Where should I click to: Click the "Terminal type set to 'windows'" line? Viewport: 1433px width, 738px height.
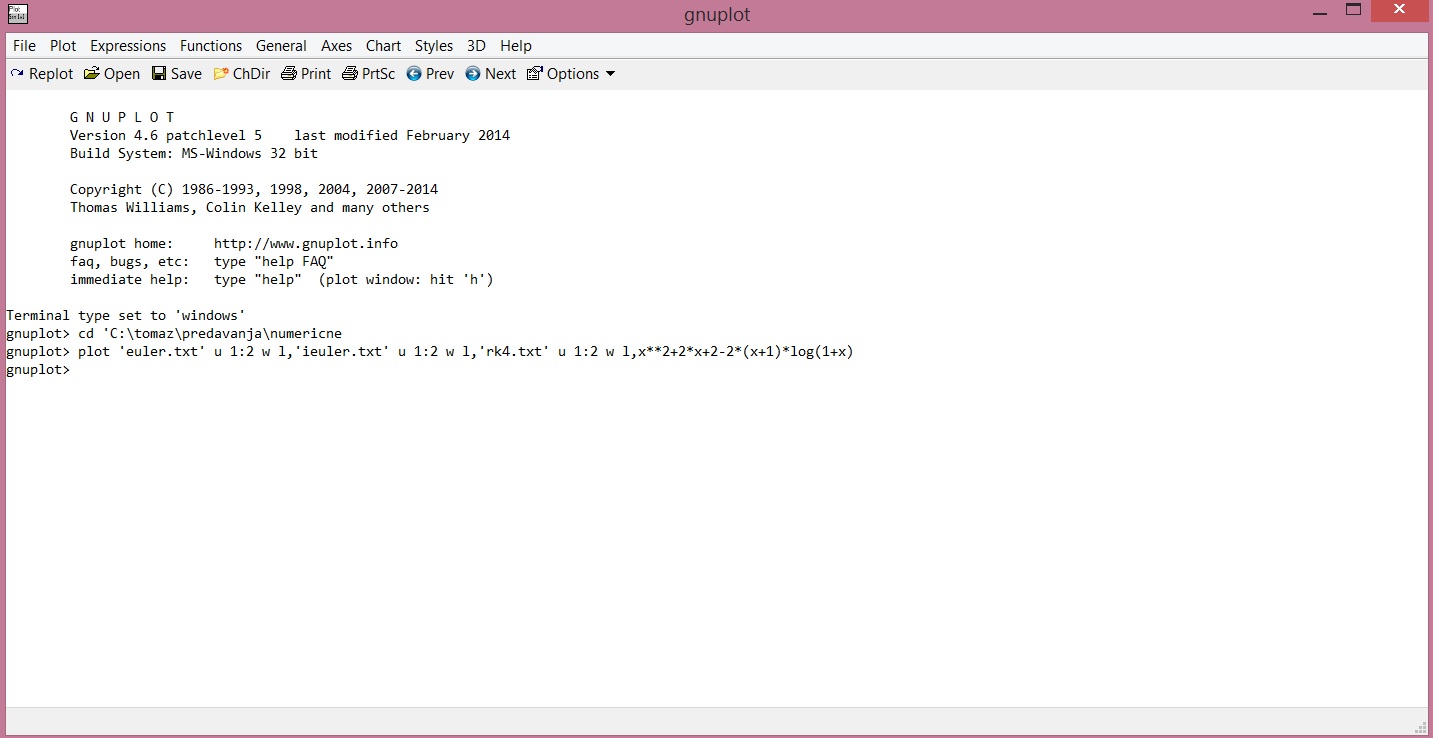click(126, 316)
